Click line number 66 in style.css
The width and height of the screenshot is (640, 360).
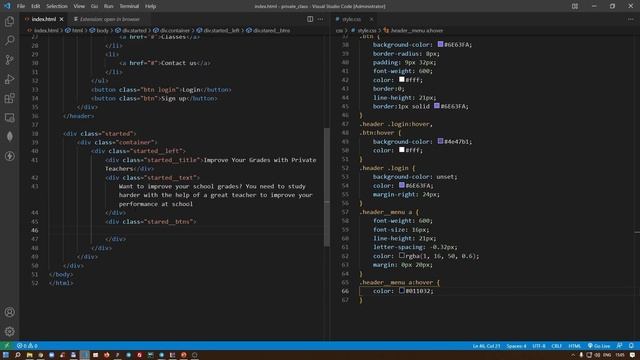(x=345, y=291)
